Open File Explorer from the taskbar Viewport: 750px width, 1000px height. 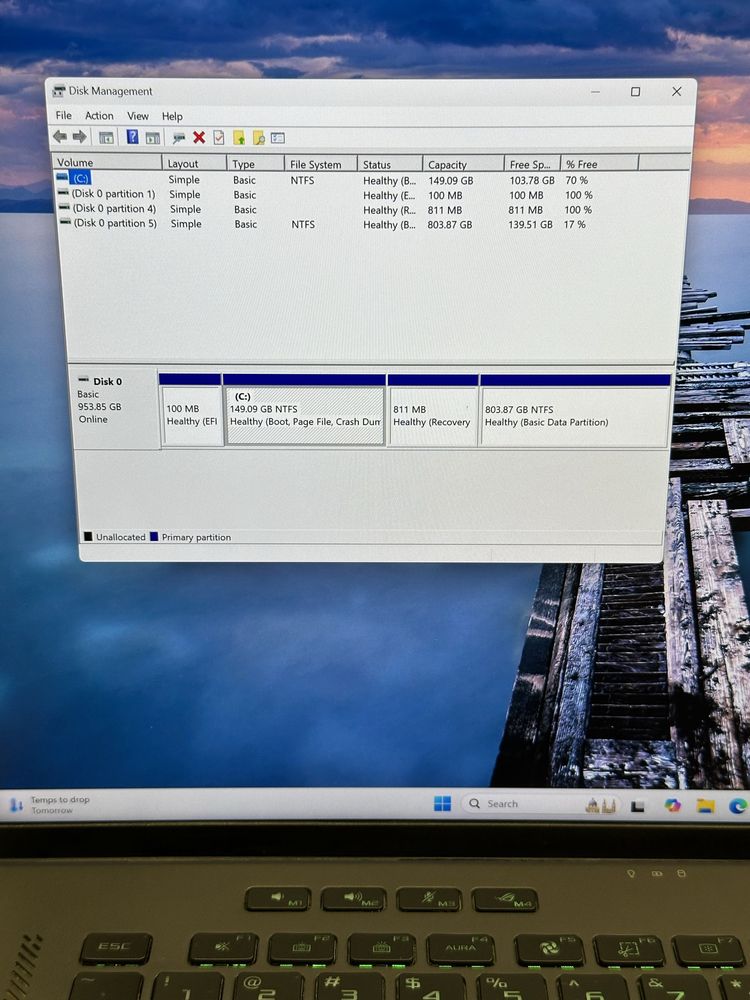705,806
